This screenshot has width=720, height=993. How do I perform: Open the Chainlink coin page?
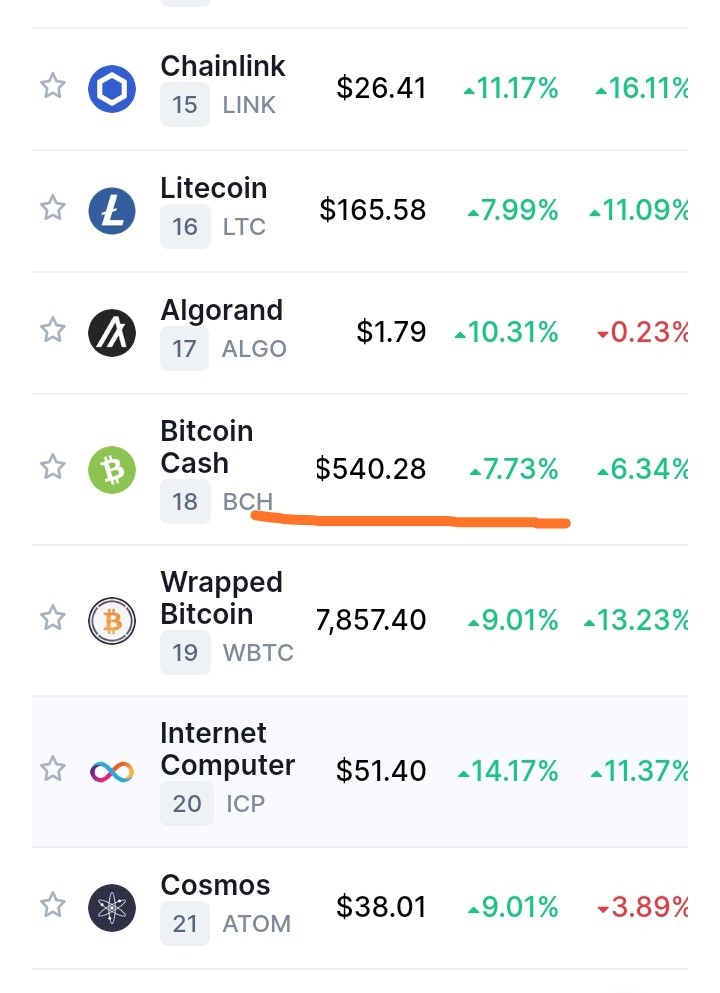222,66
